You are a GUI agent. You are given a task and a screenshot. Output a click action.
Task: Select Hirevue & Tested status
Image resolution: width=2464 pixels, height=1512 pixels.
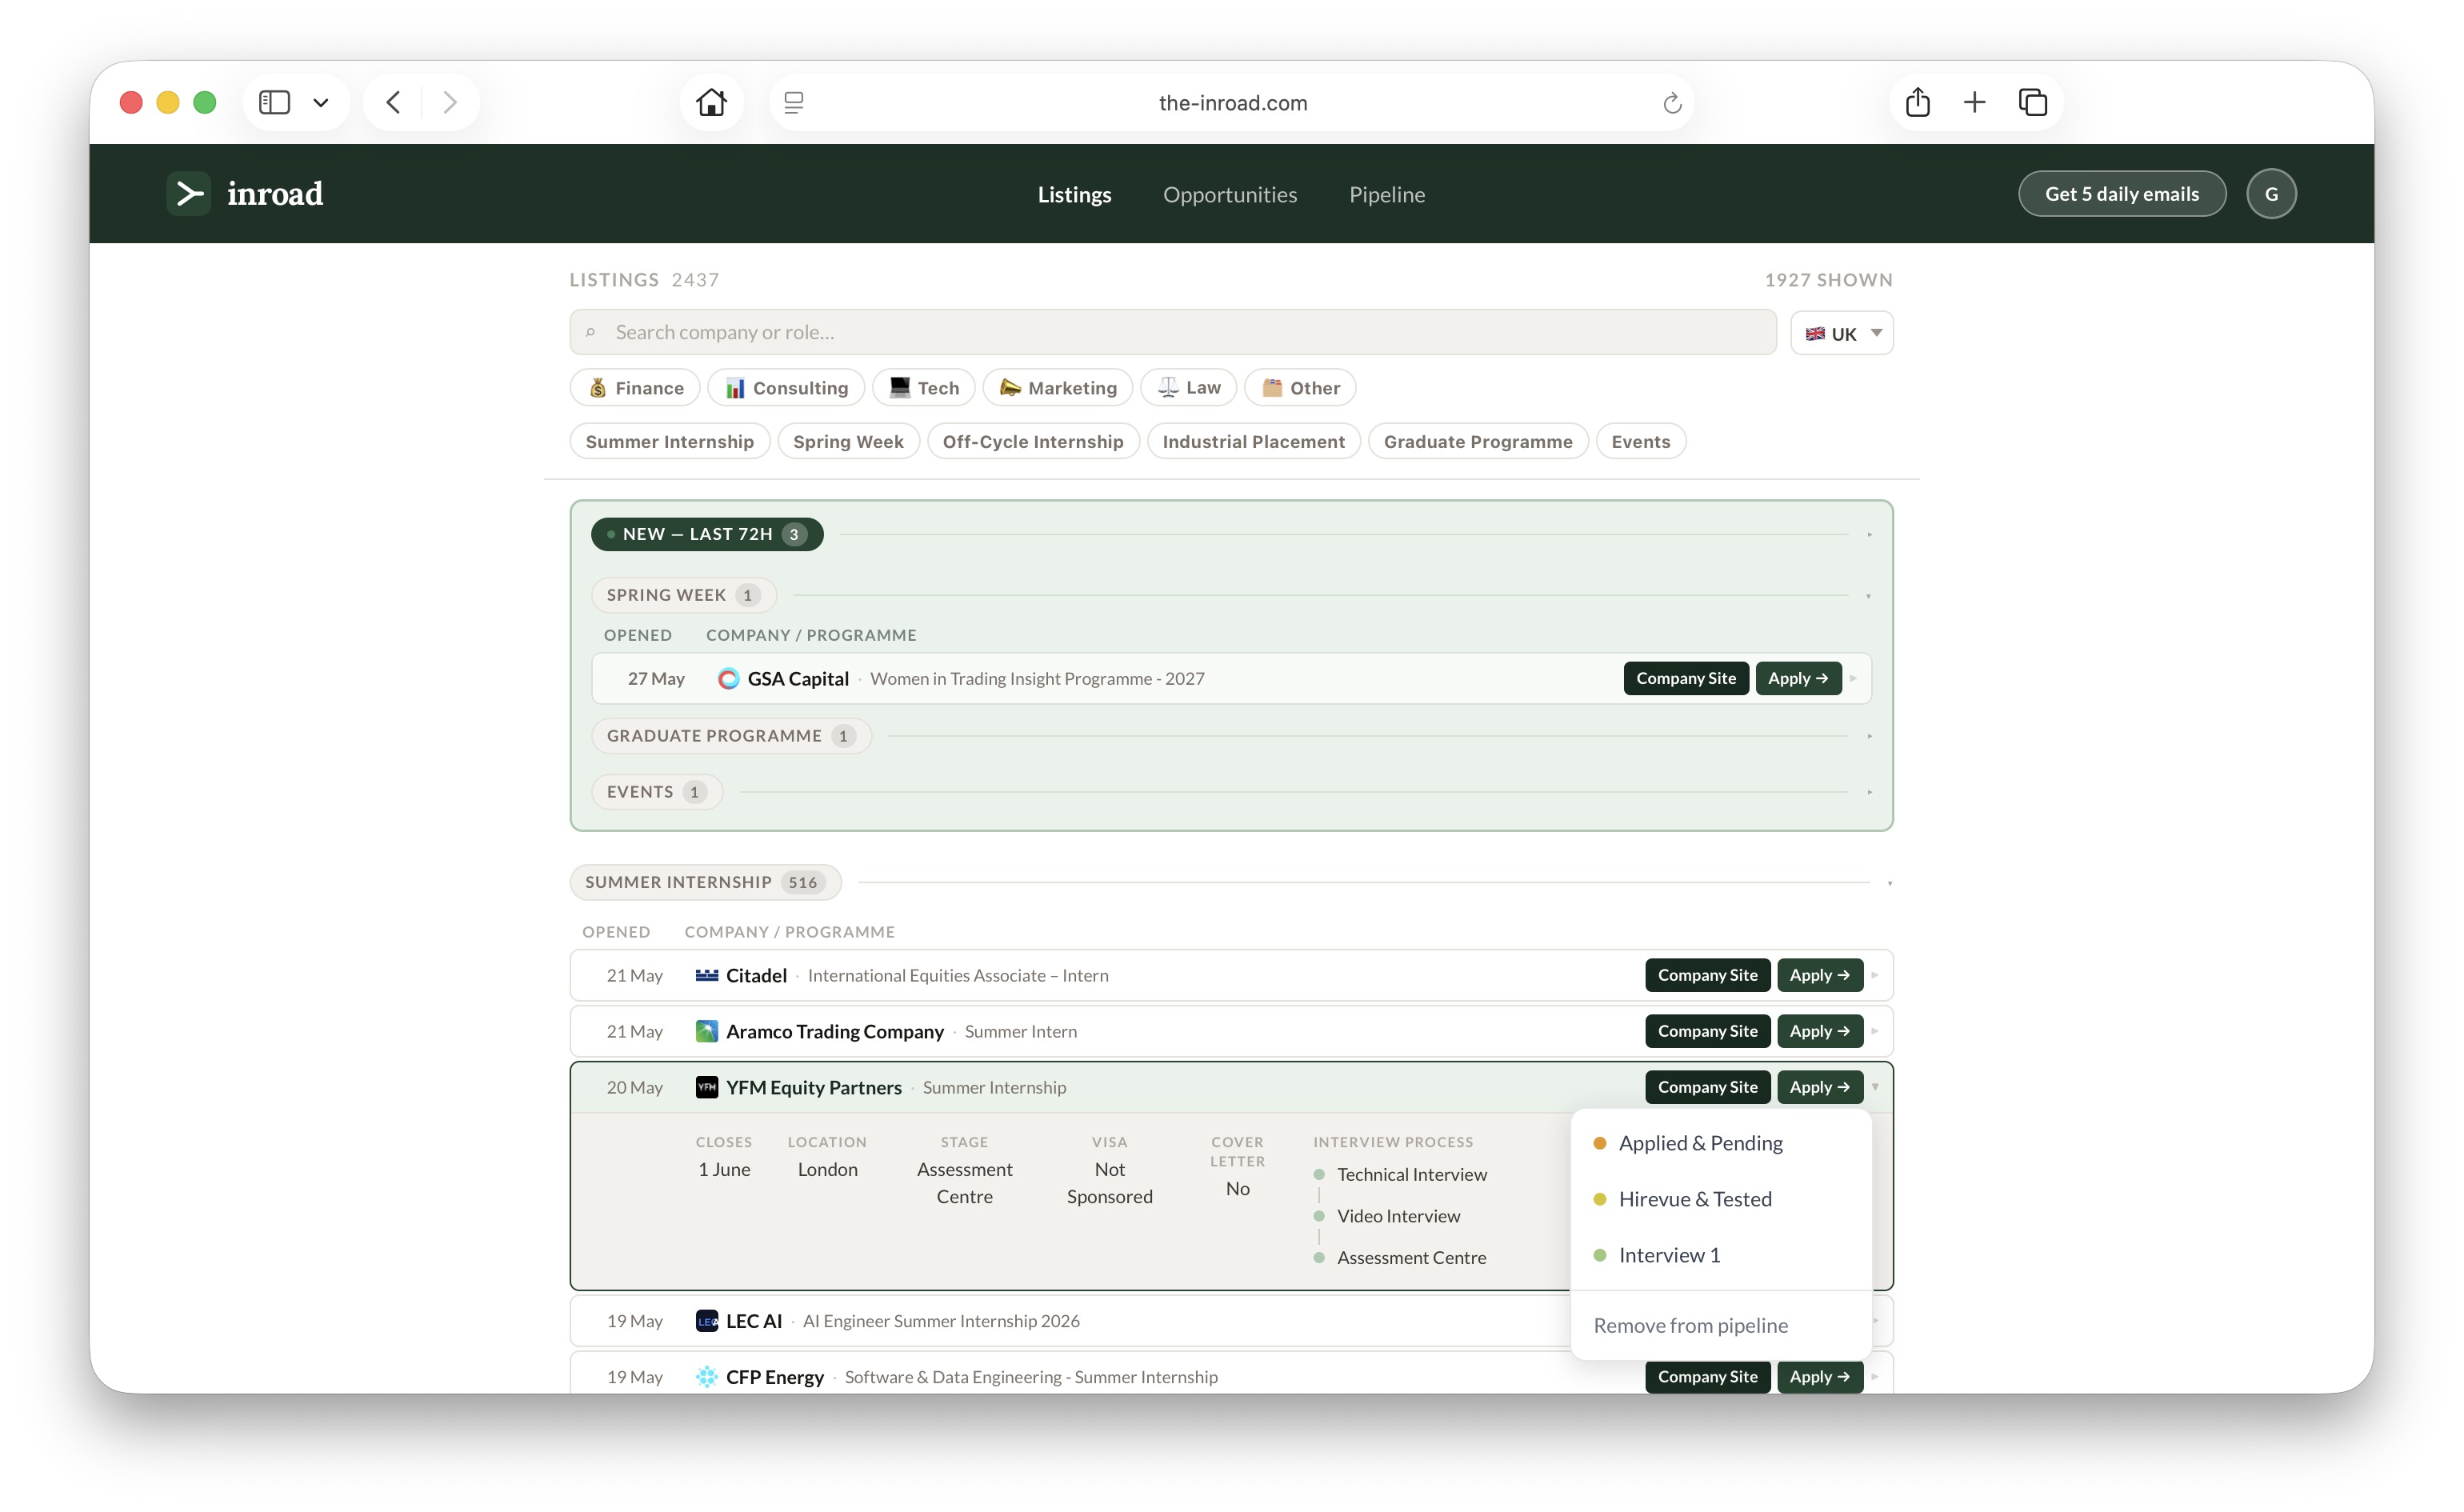(1720, 1199)
